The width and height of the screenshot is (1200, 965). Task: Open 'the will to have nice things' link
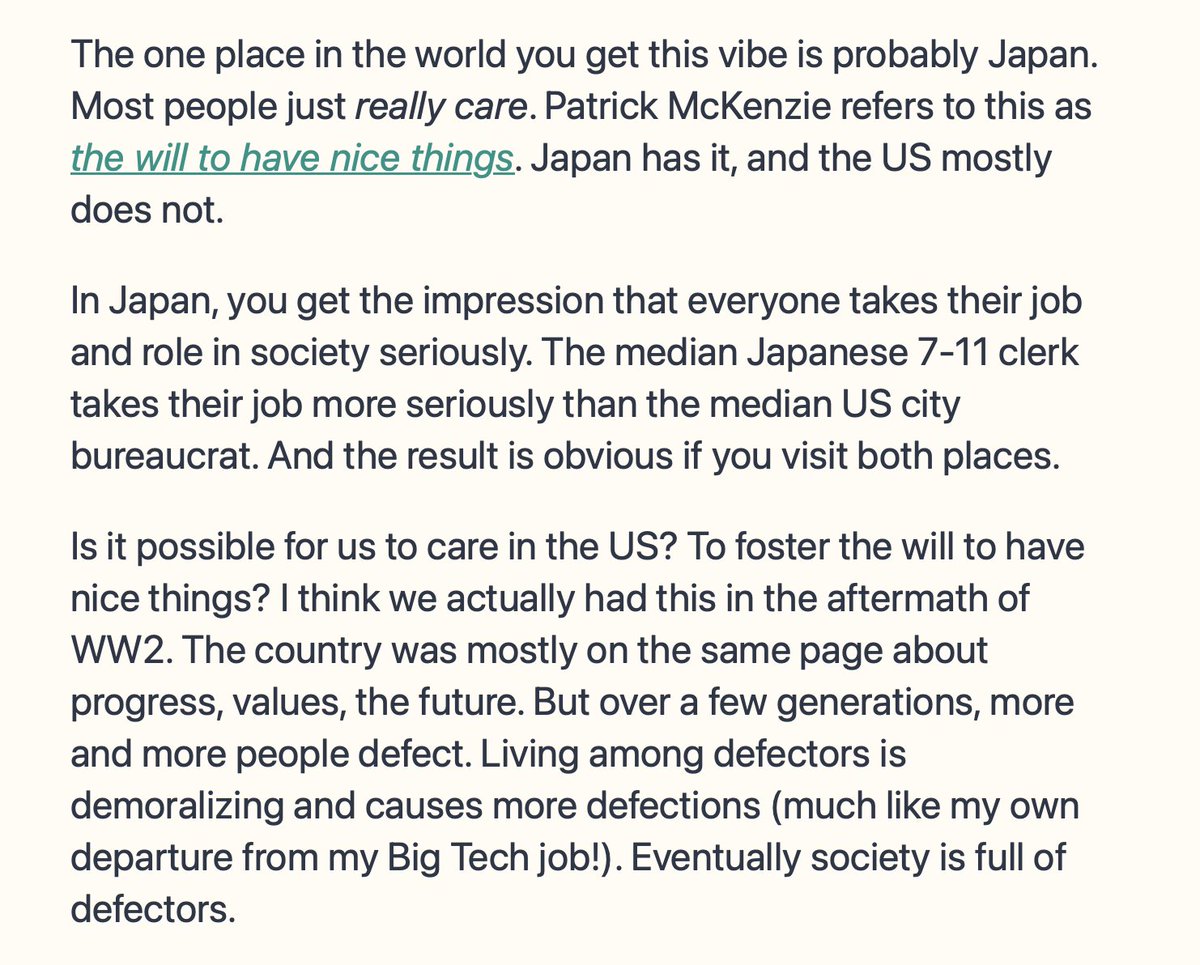coord(292,159)
